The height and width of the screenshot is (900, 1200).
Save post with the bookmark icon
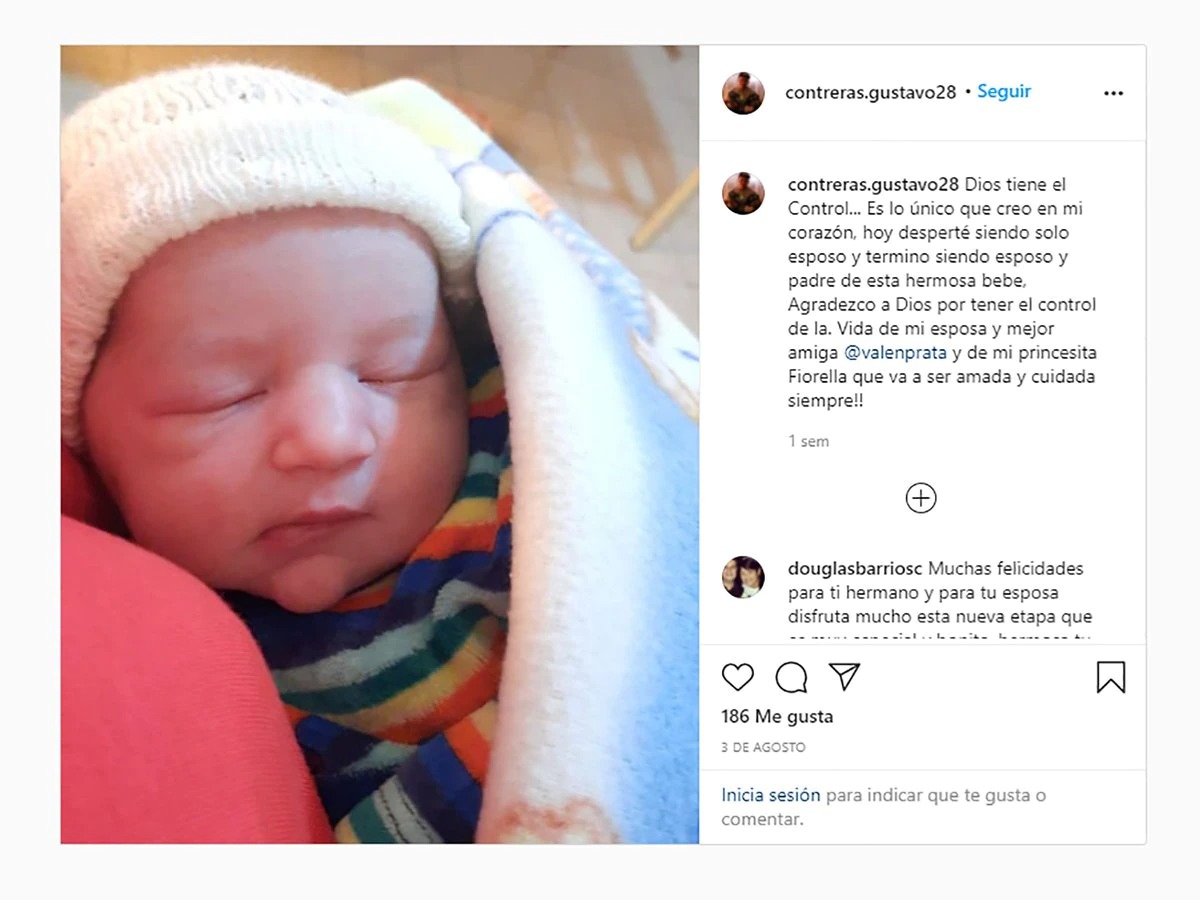1111,677
